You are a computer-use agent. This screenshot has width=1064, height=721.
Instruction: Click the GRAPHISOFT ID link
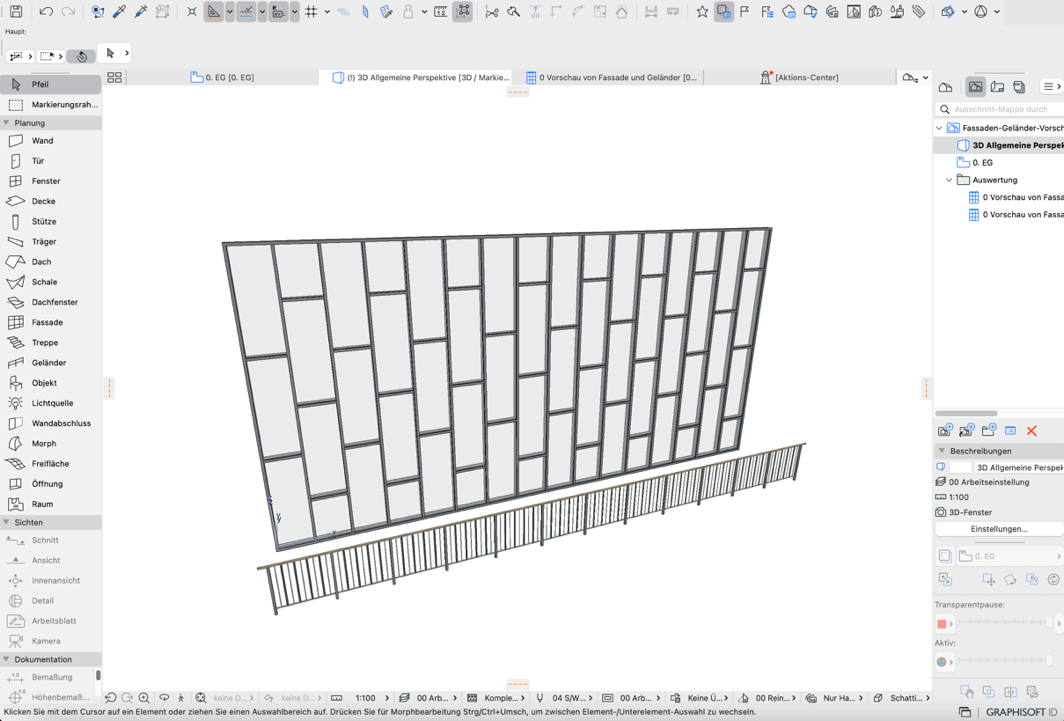(x=1021, y=712)
